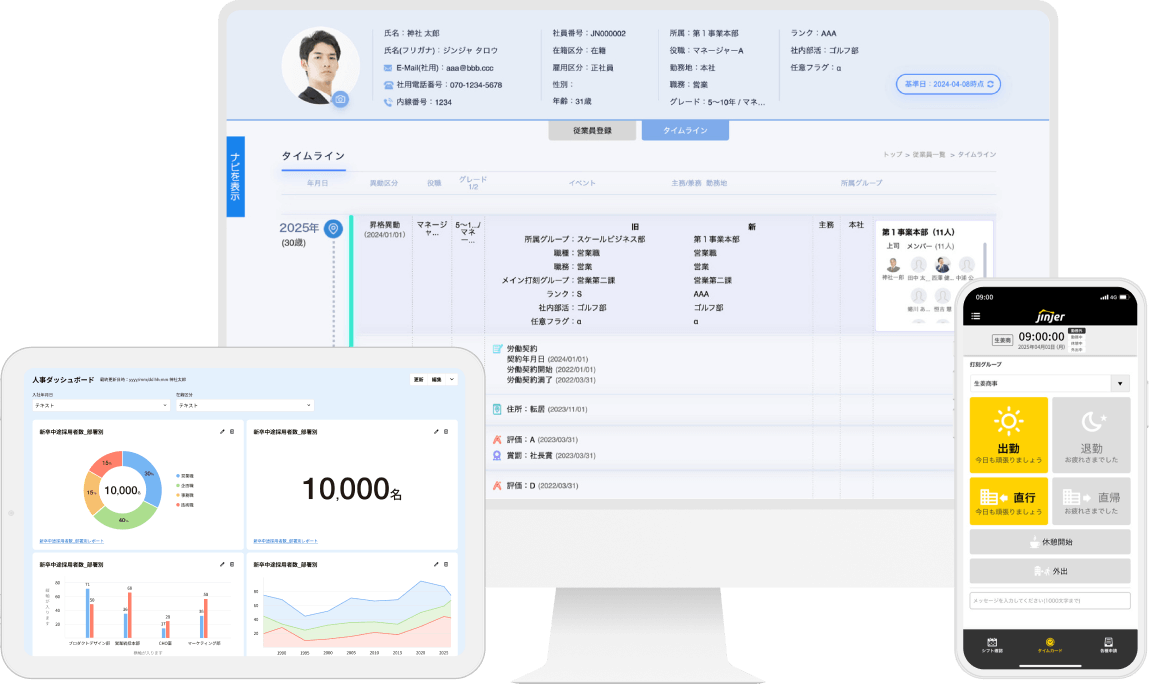Switch to the 従業員登録 tab
The image size is (1150, 684).
(x=591, y=131)
